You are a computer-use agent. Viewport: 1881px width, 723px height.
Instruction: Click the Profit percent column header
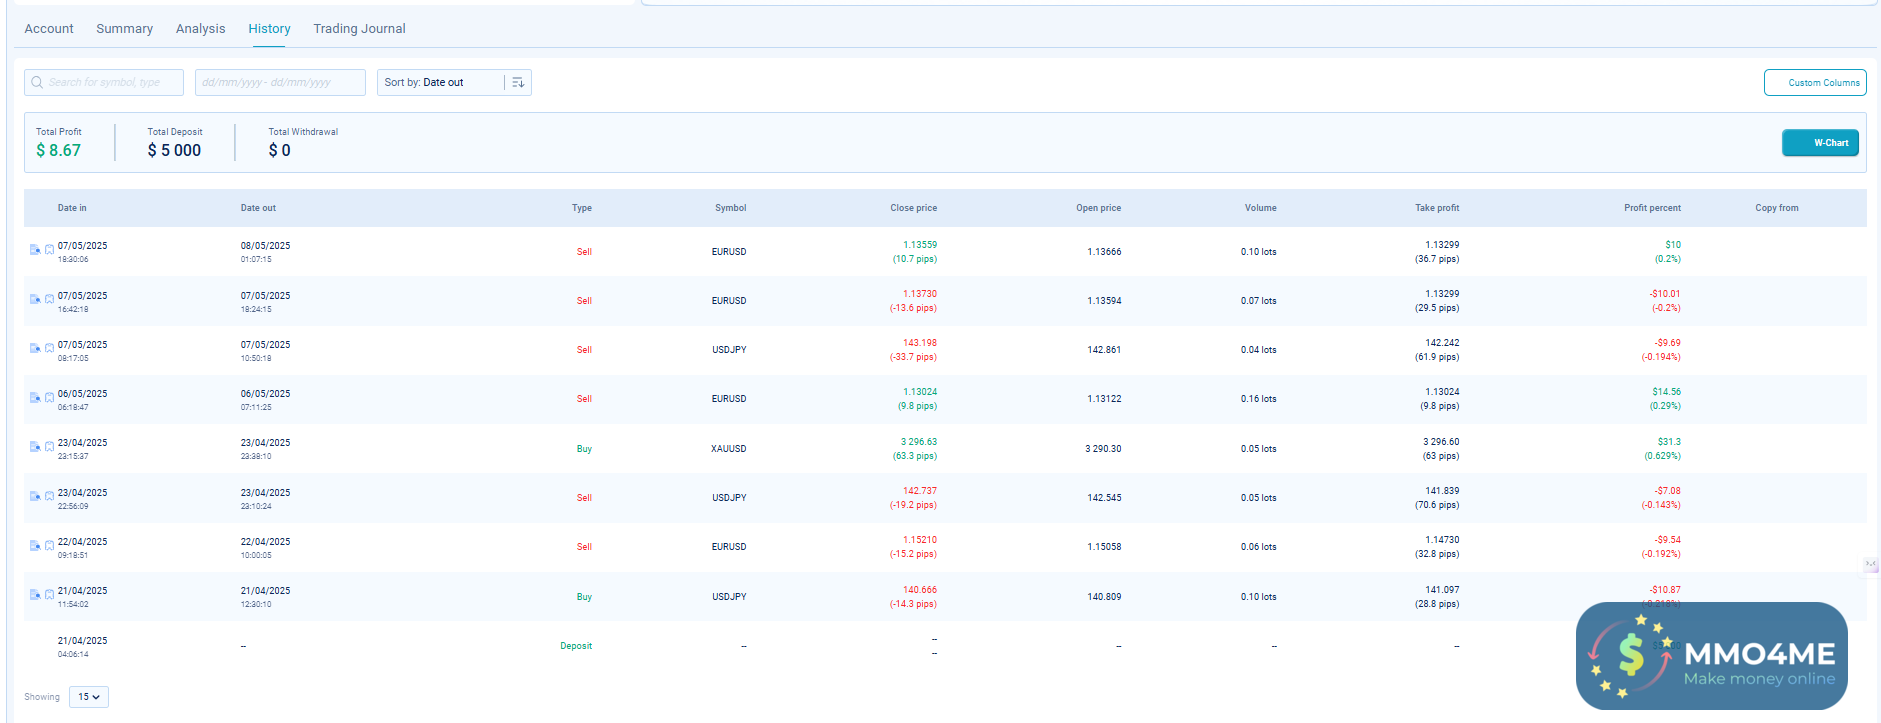coord(1651,208)
